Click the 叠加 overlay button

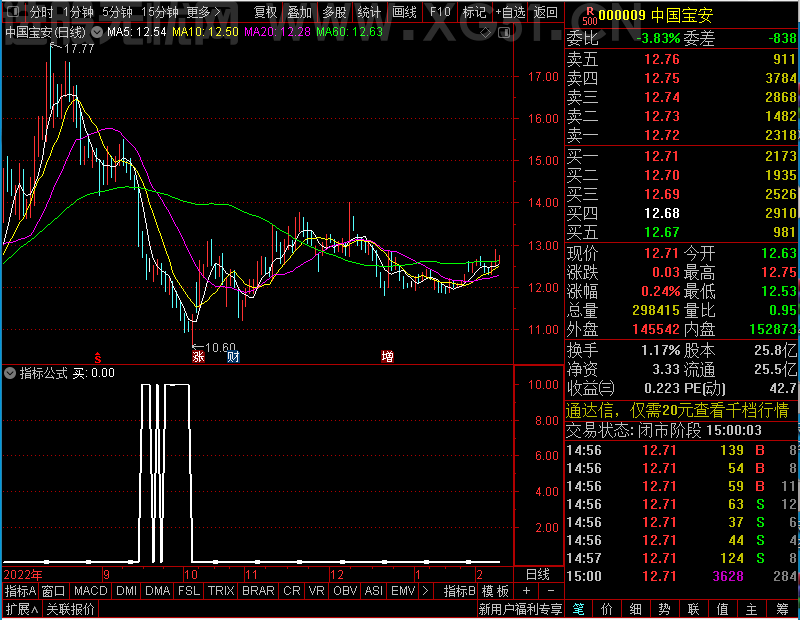[299, 12]
